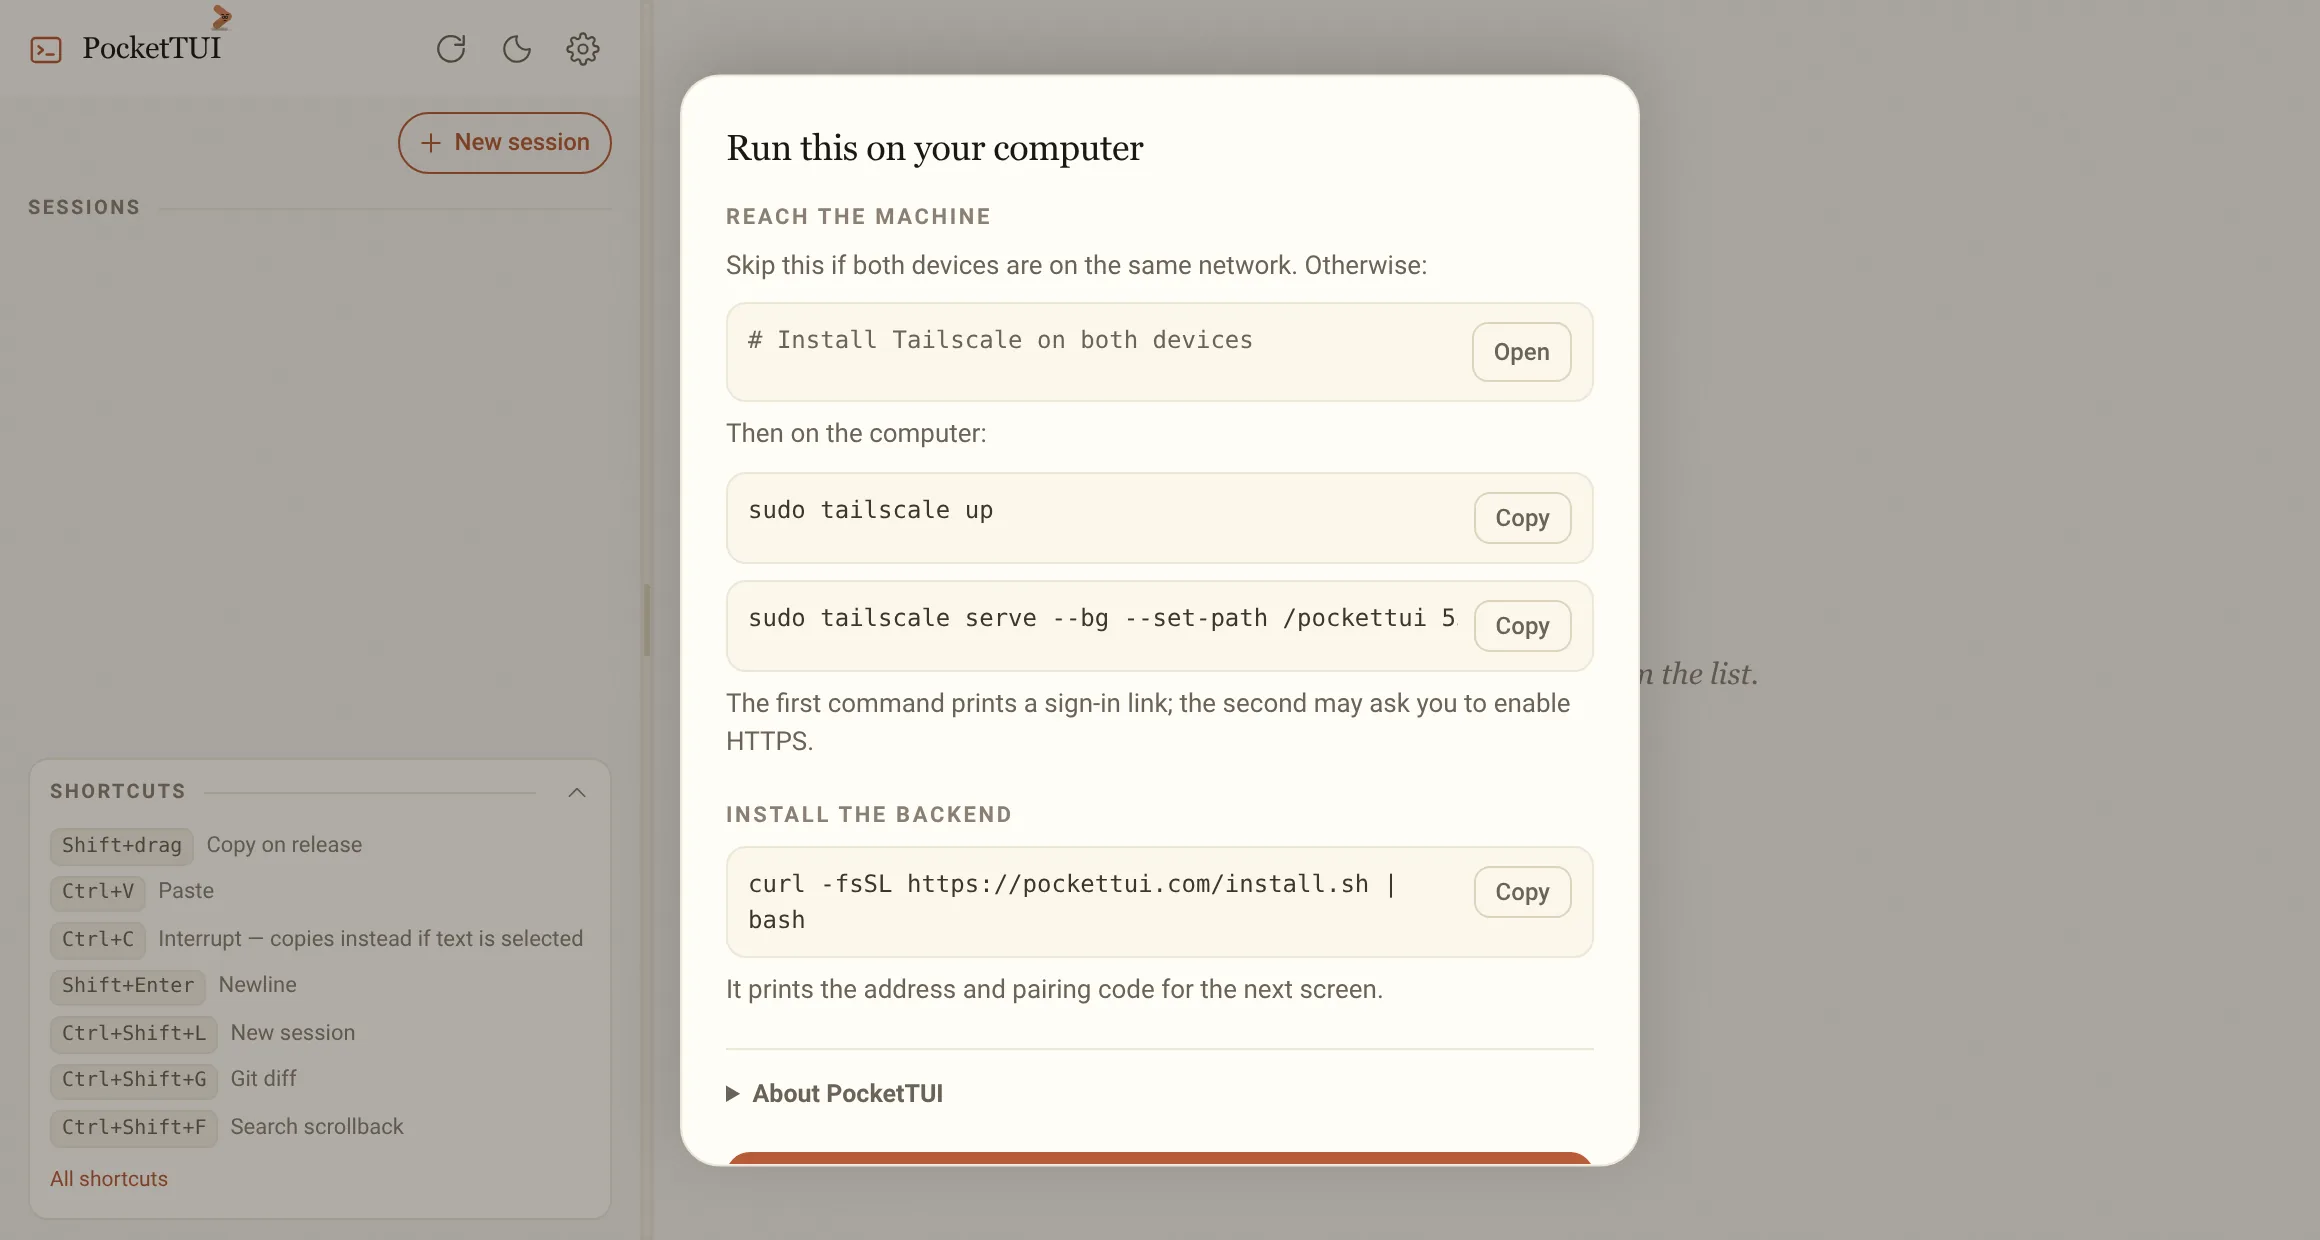
Task: Click the 'Newline' shortcut label
Action: tap(257, 985)
